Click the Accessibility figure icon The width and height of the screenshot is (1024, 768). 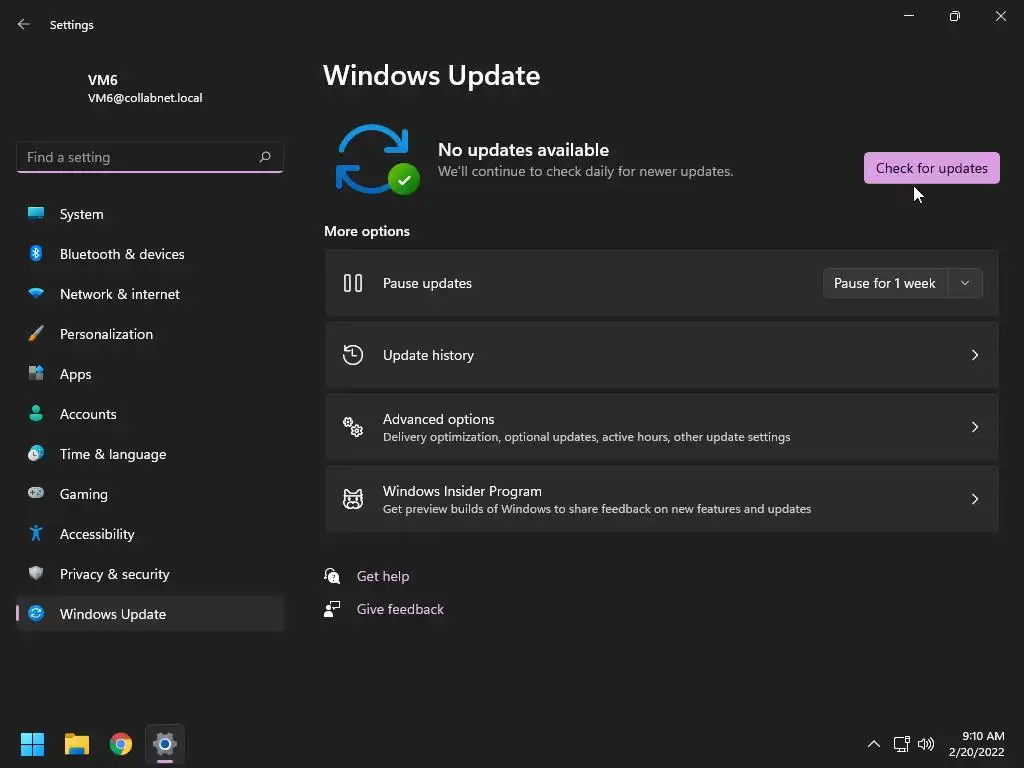tap(36, 534)
